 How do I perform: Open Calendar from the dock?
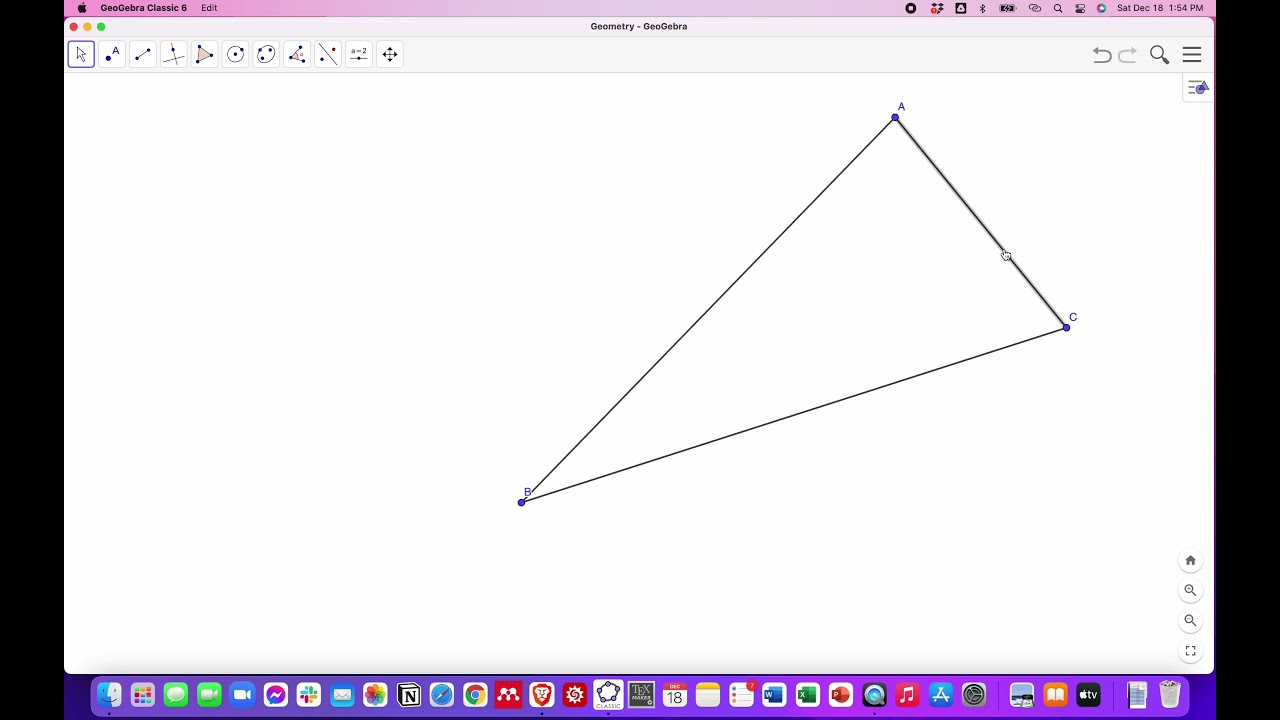675,694
